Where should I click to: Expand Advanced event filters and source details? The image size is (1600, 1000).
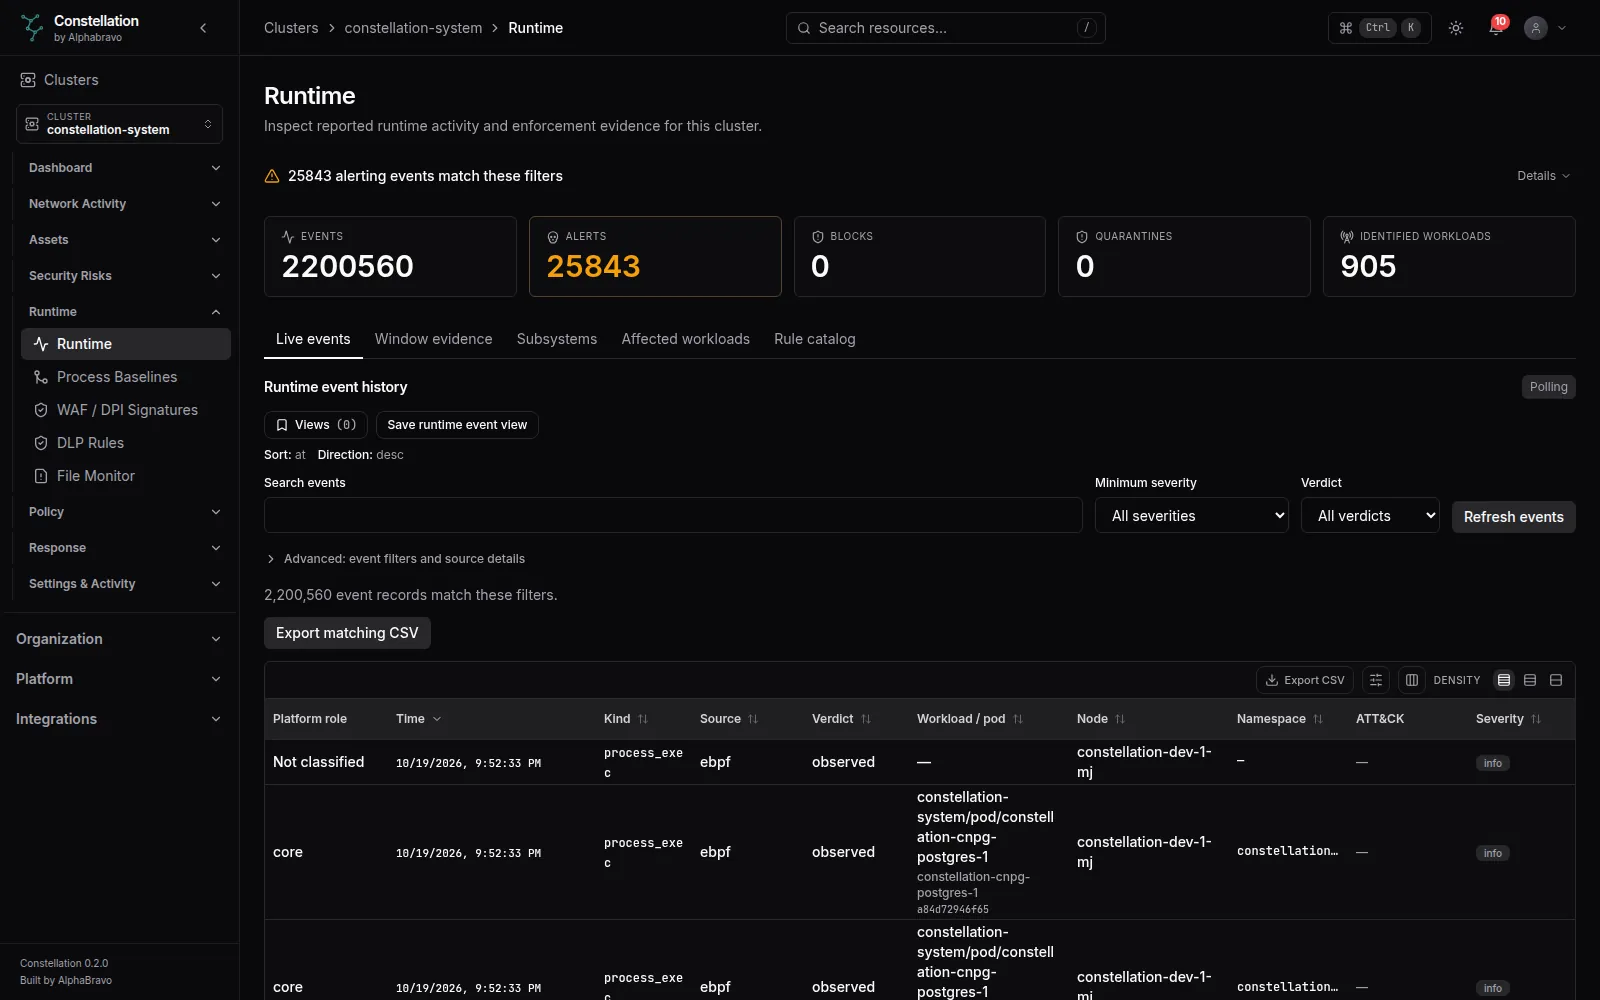[x=396, y=559]
